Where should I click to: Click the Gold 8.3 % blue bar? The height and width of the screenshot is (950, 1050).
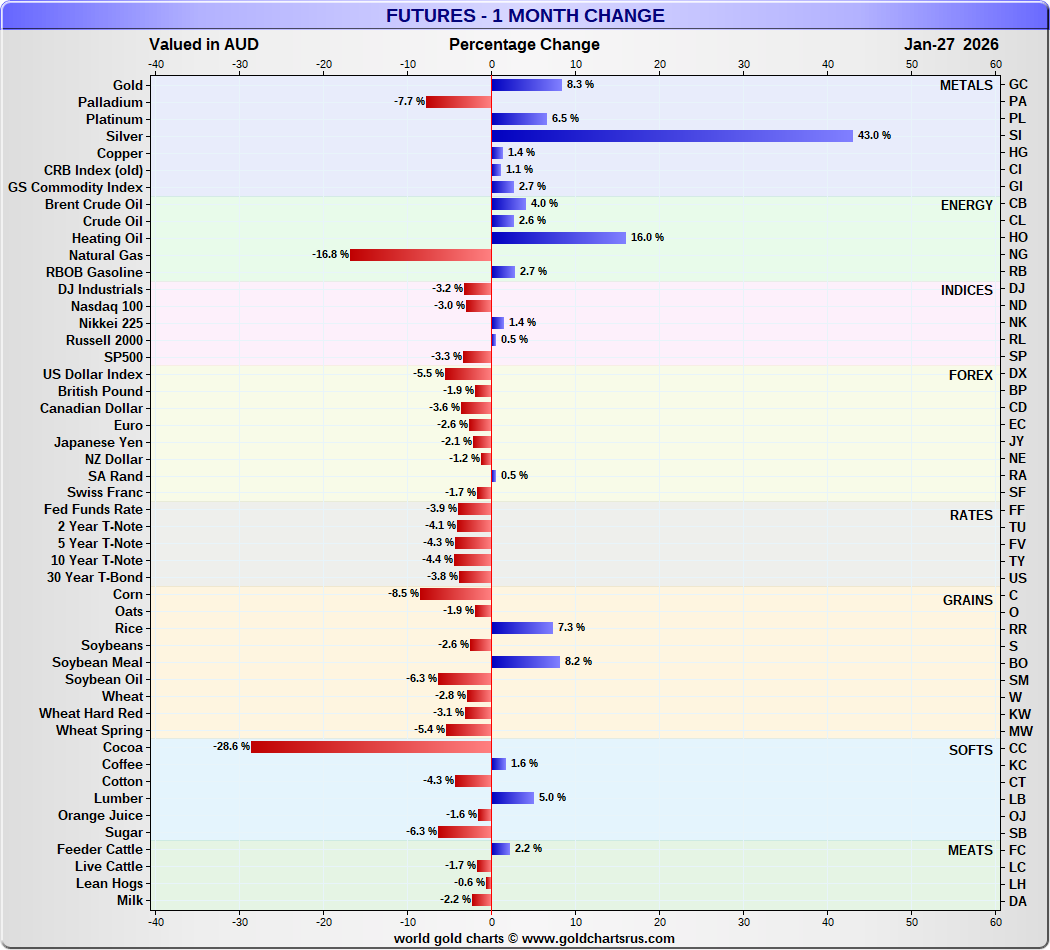click(527, 85)
